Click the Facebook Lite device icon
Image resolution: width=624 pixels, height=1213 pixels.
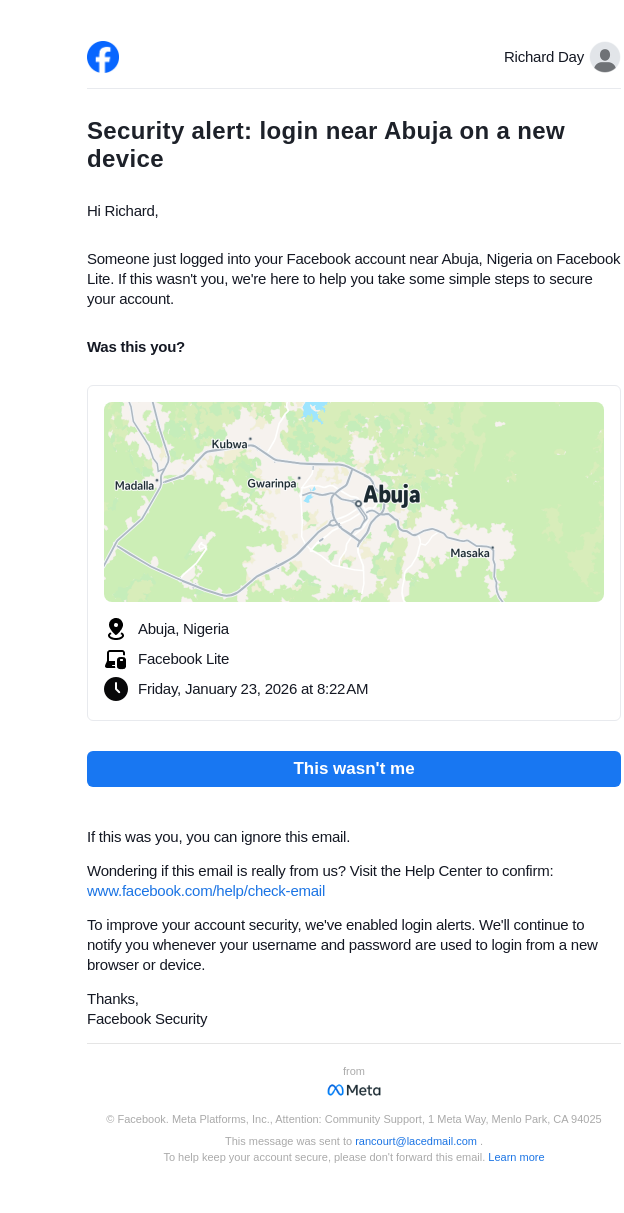click(116, 659)
